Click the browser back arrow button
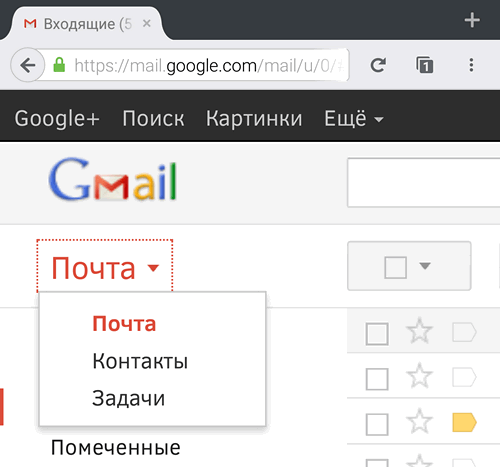The image size is (500, 467). 28,65
